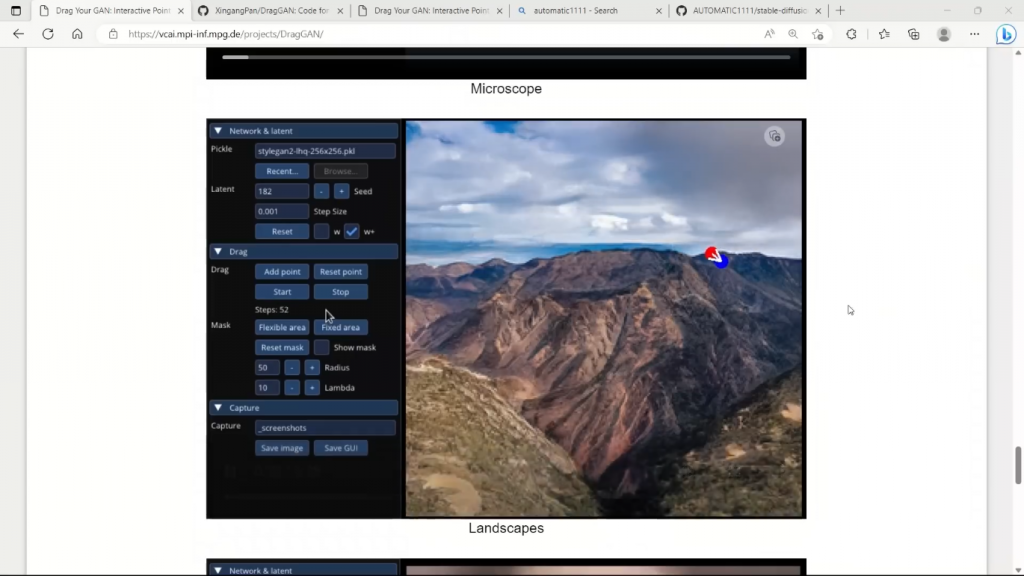
Task: Click the Save image button
Action: (282, 448)
